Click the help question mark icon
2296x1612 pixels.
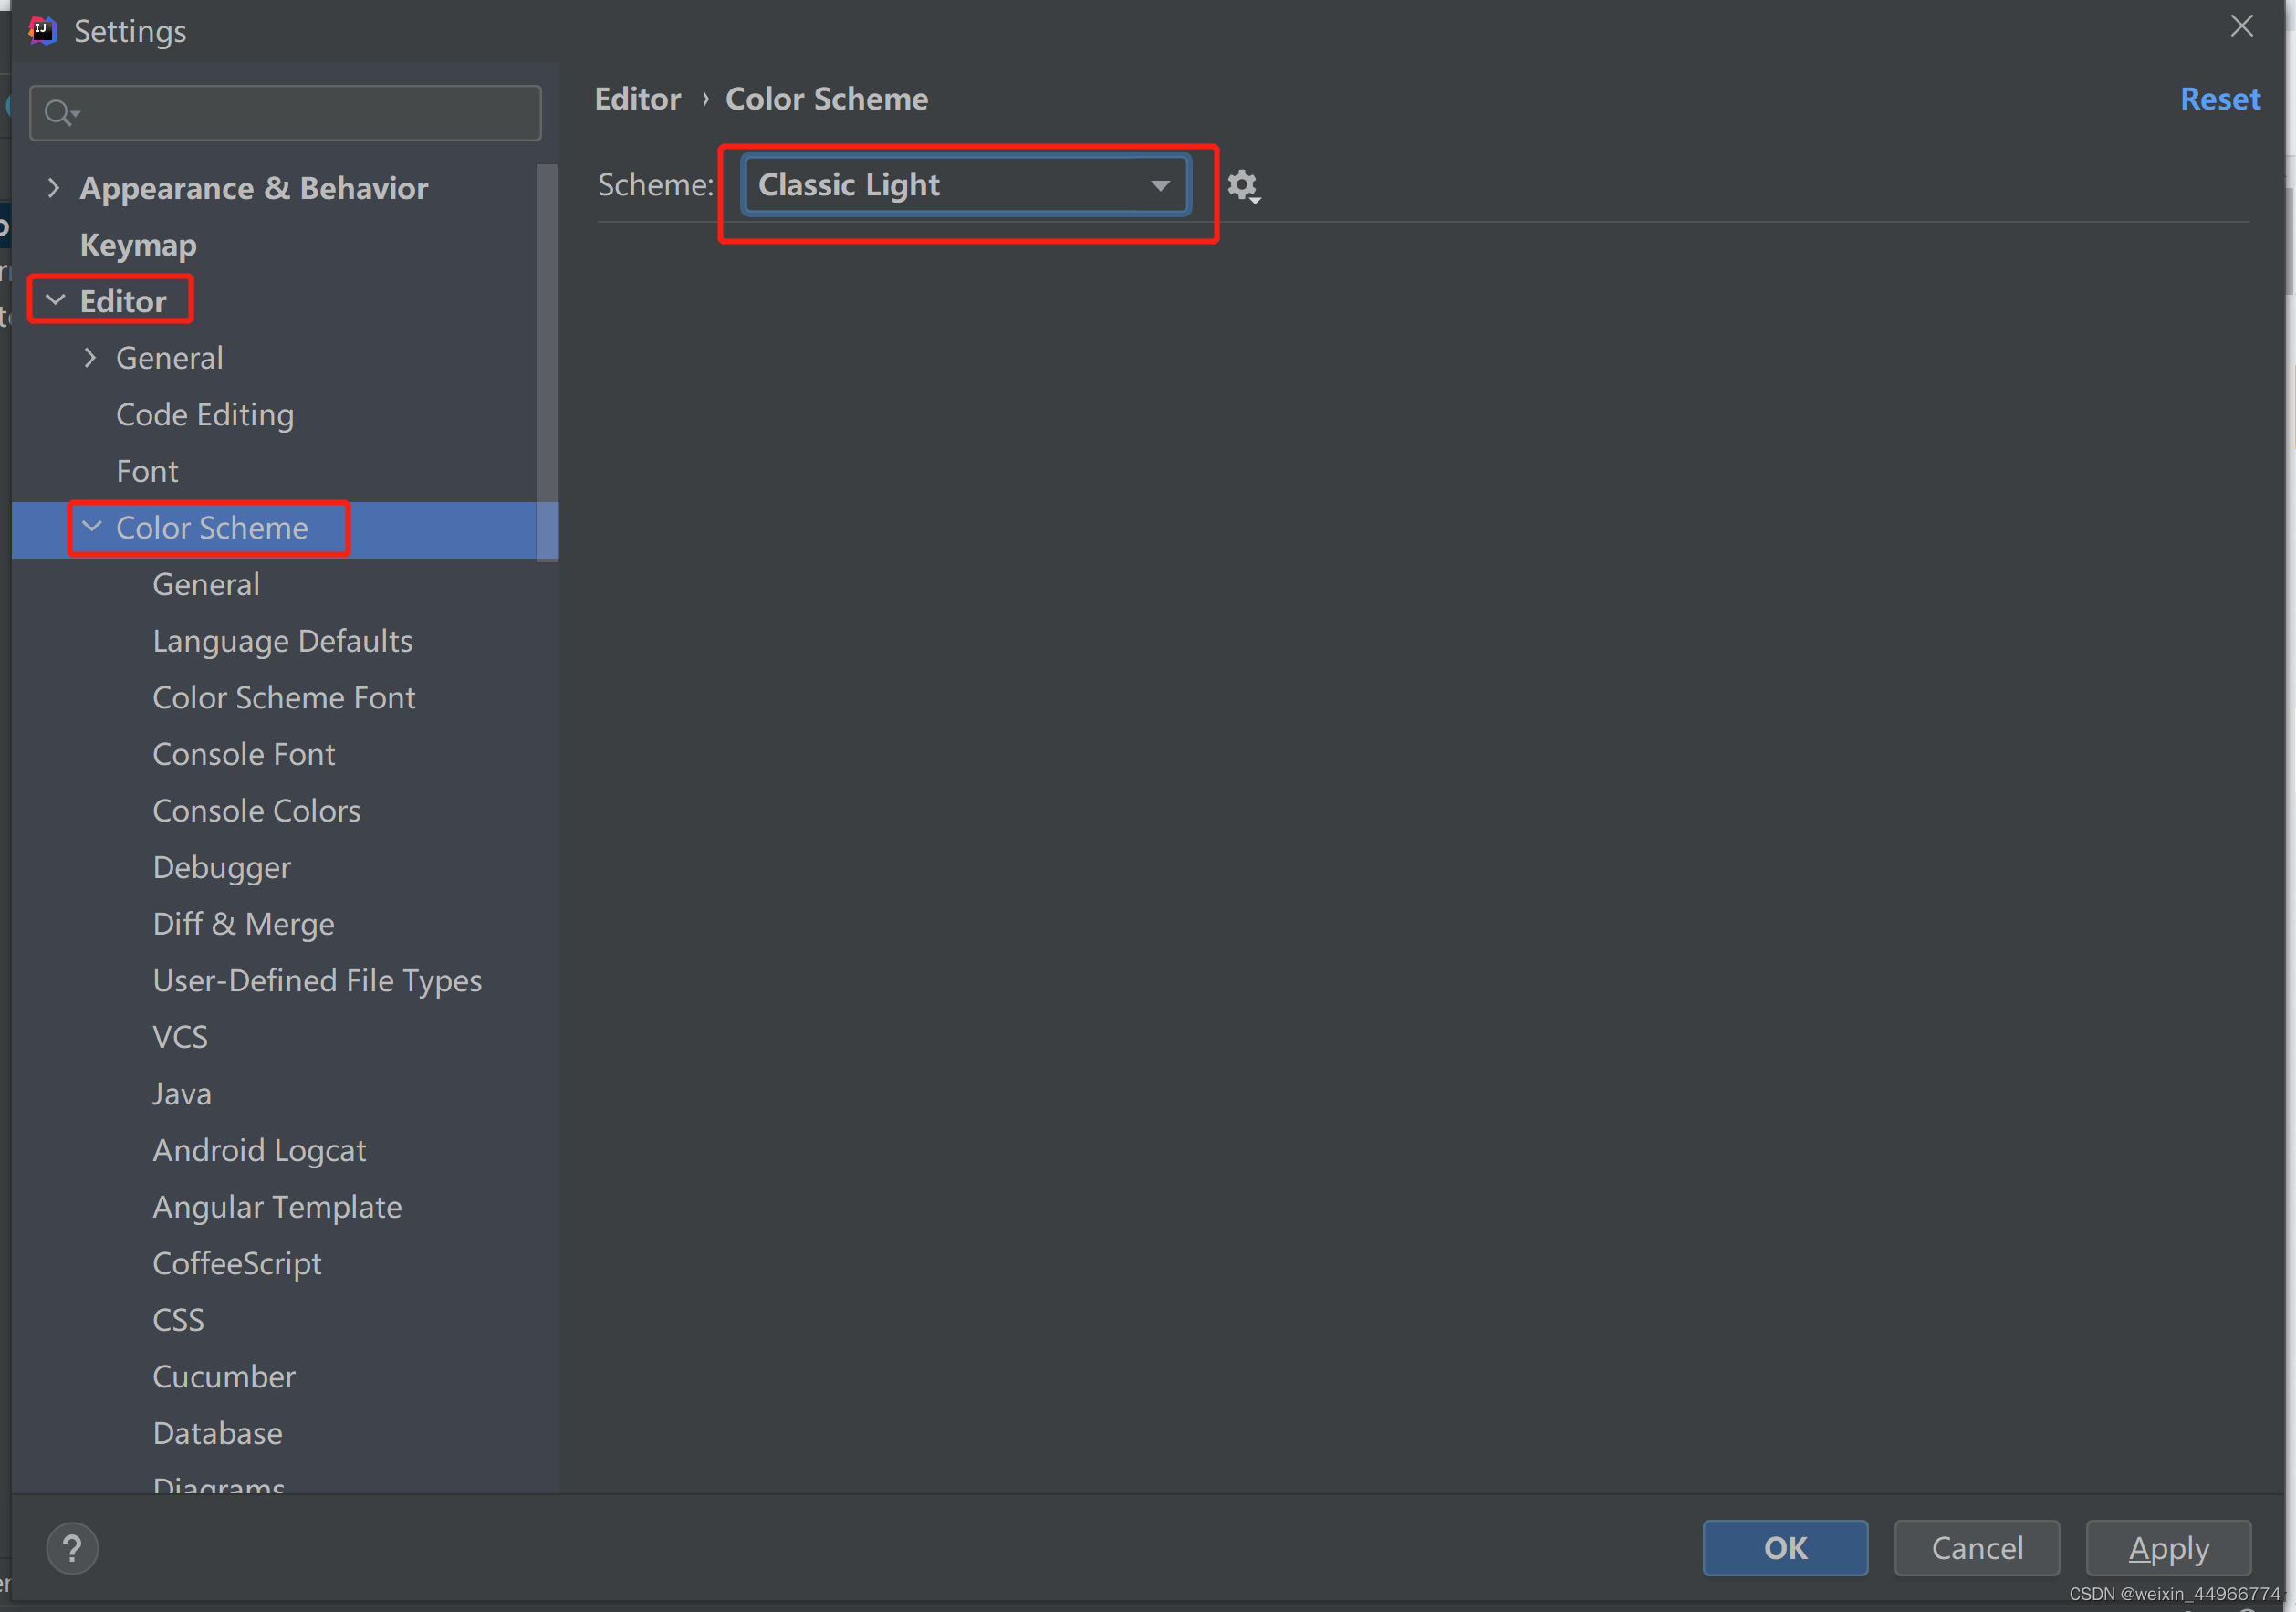tap(72, 1548)
